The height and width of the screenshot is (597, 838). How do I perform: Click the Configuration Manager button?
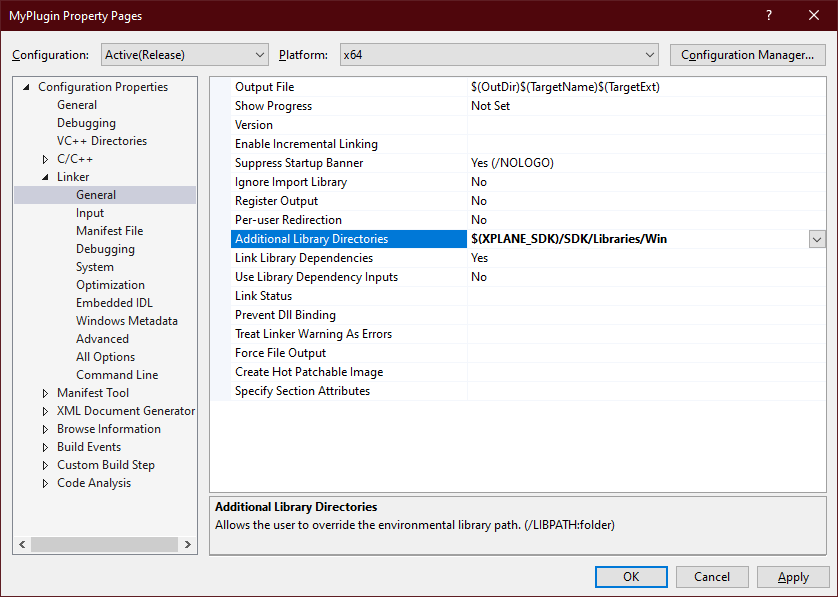747,54
